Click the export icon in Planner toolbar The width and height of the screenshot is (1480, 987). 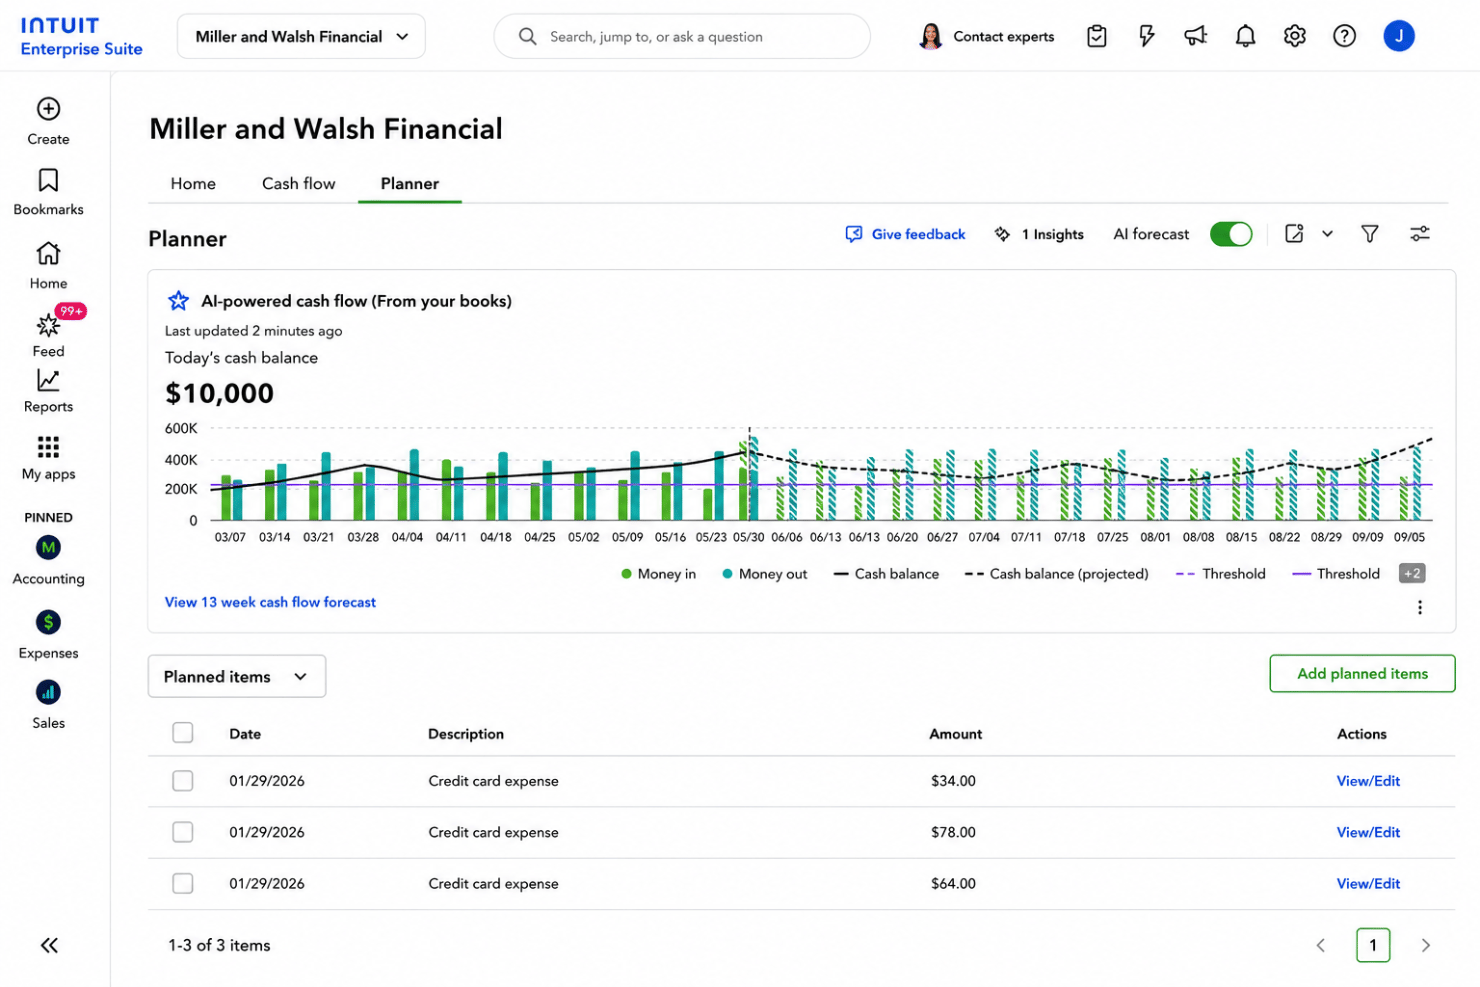pos(1294,233)
